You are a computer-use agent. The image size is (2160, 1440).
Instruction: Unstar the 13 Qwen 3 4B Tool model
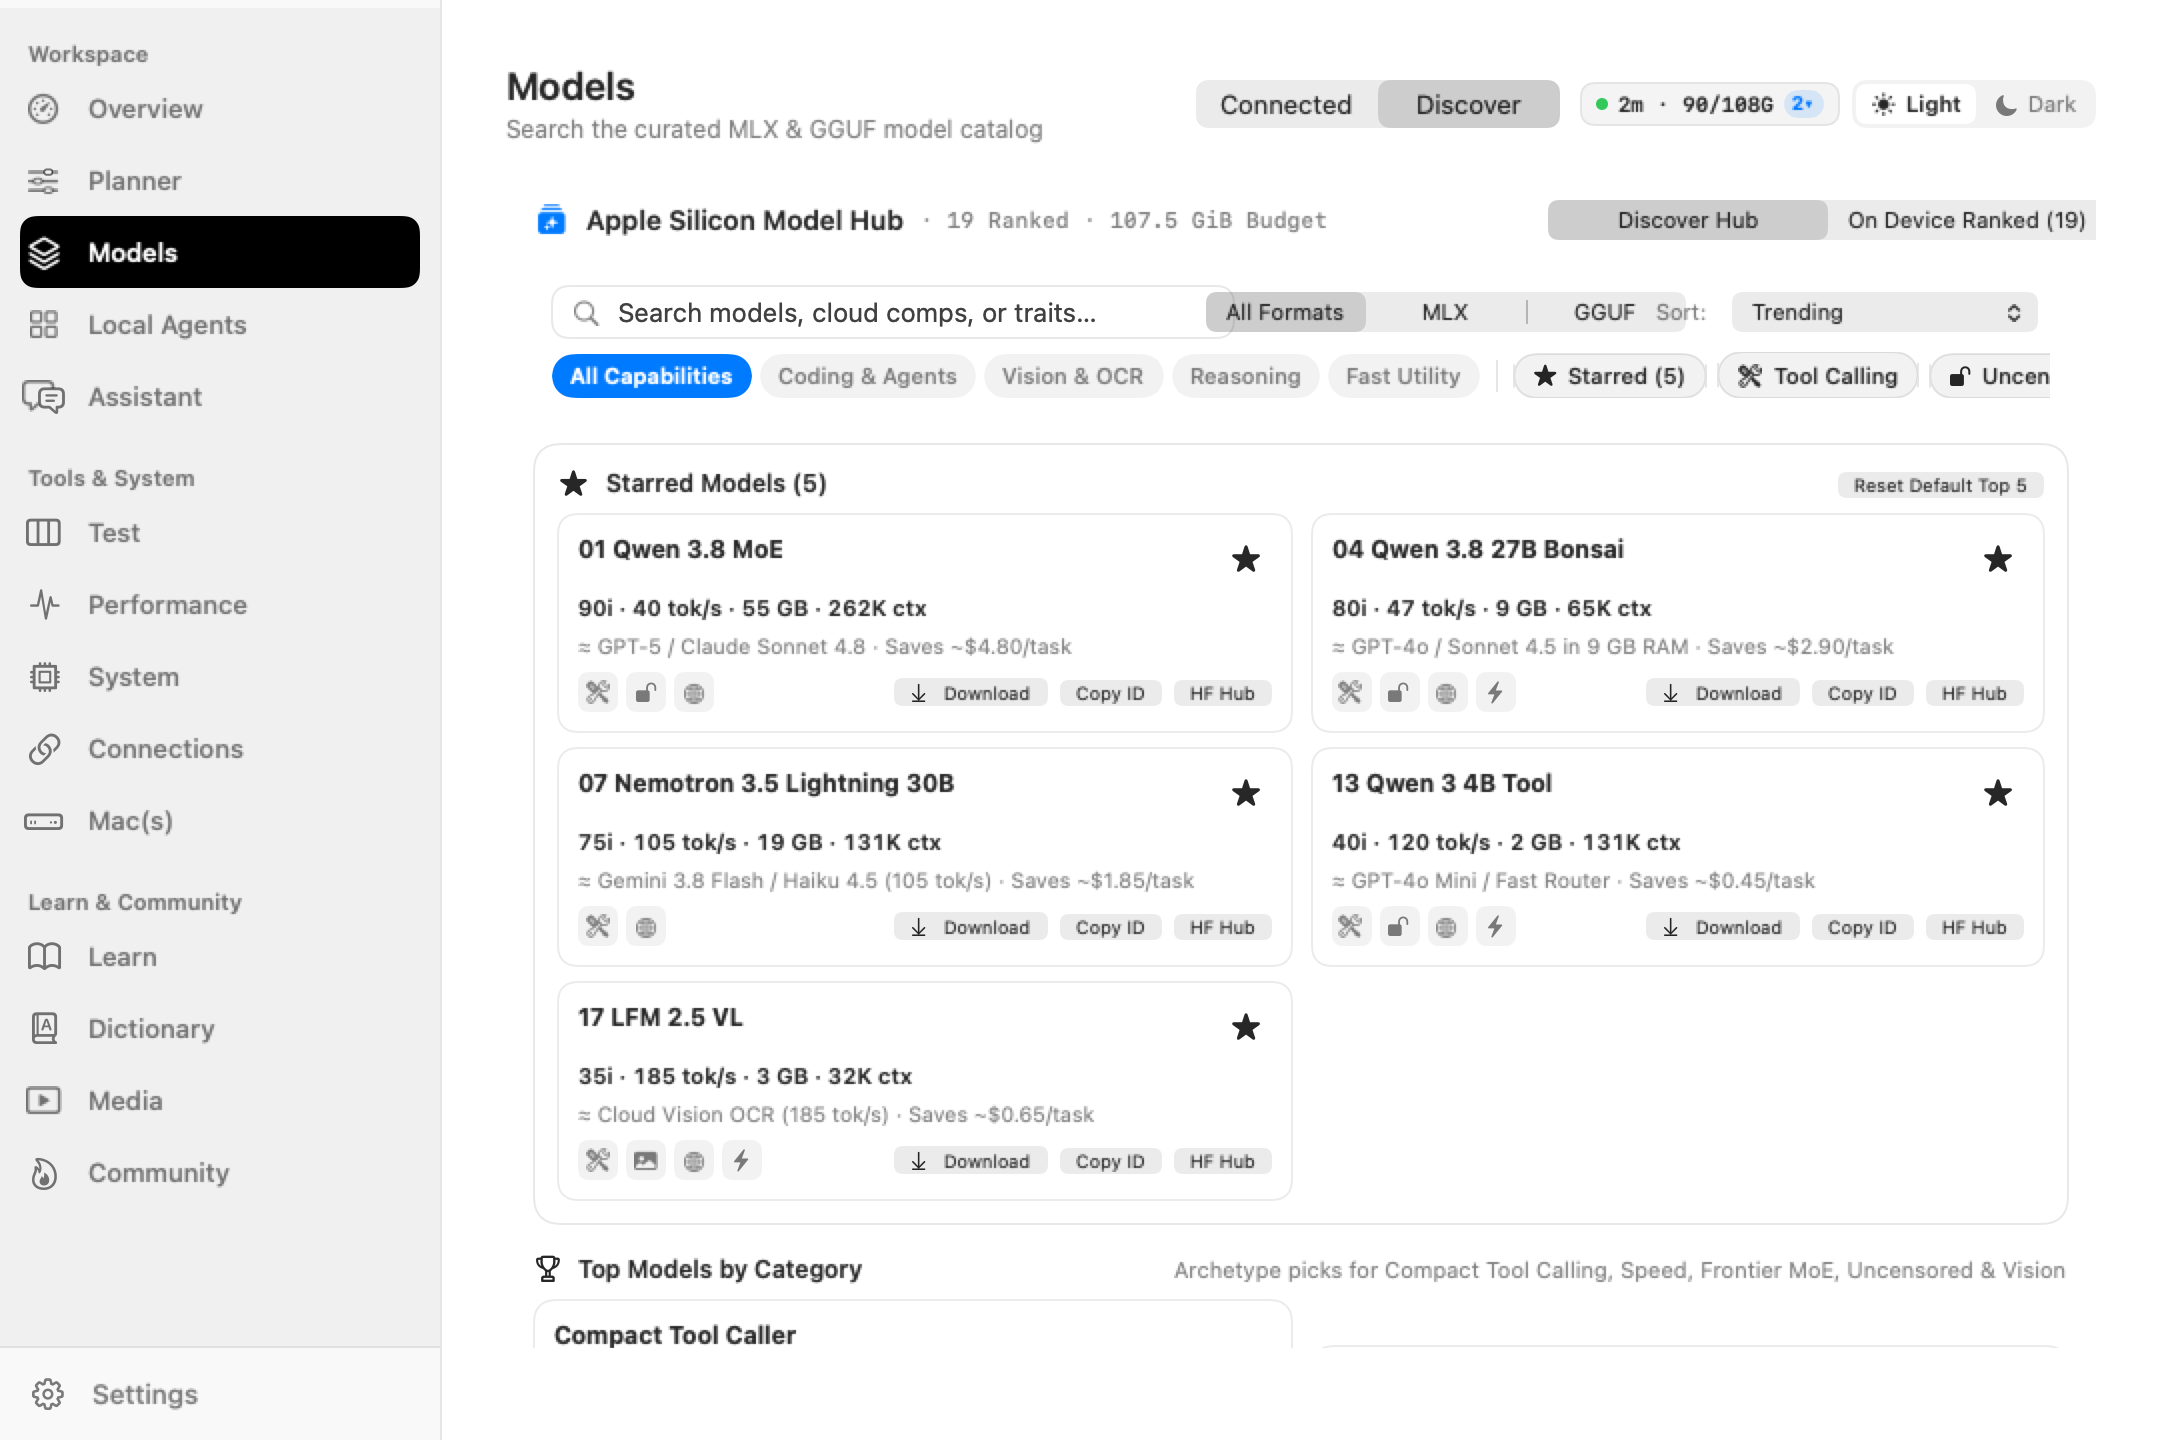(1997, 793)
